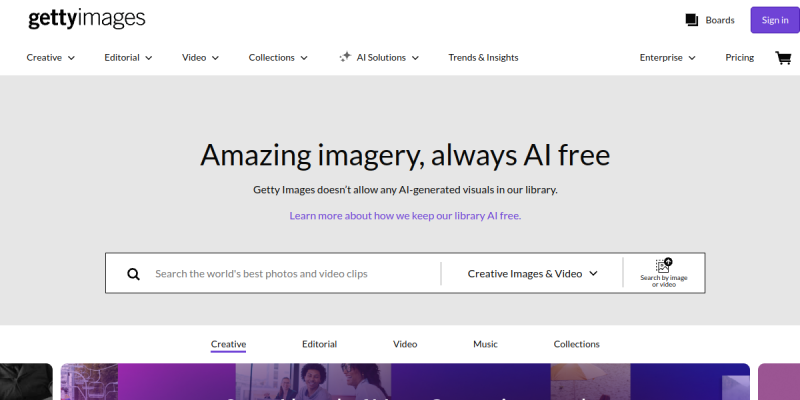Expand the Video menu chevron
This screenshot has height=400, width=800.
click(215, 58)
